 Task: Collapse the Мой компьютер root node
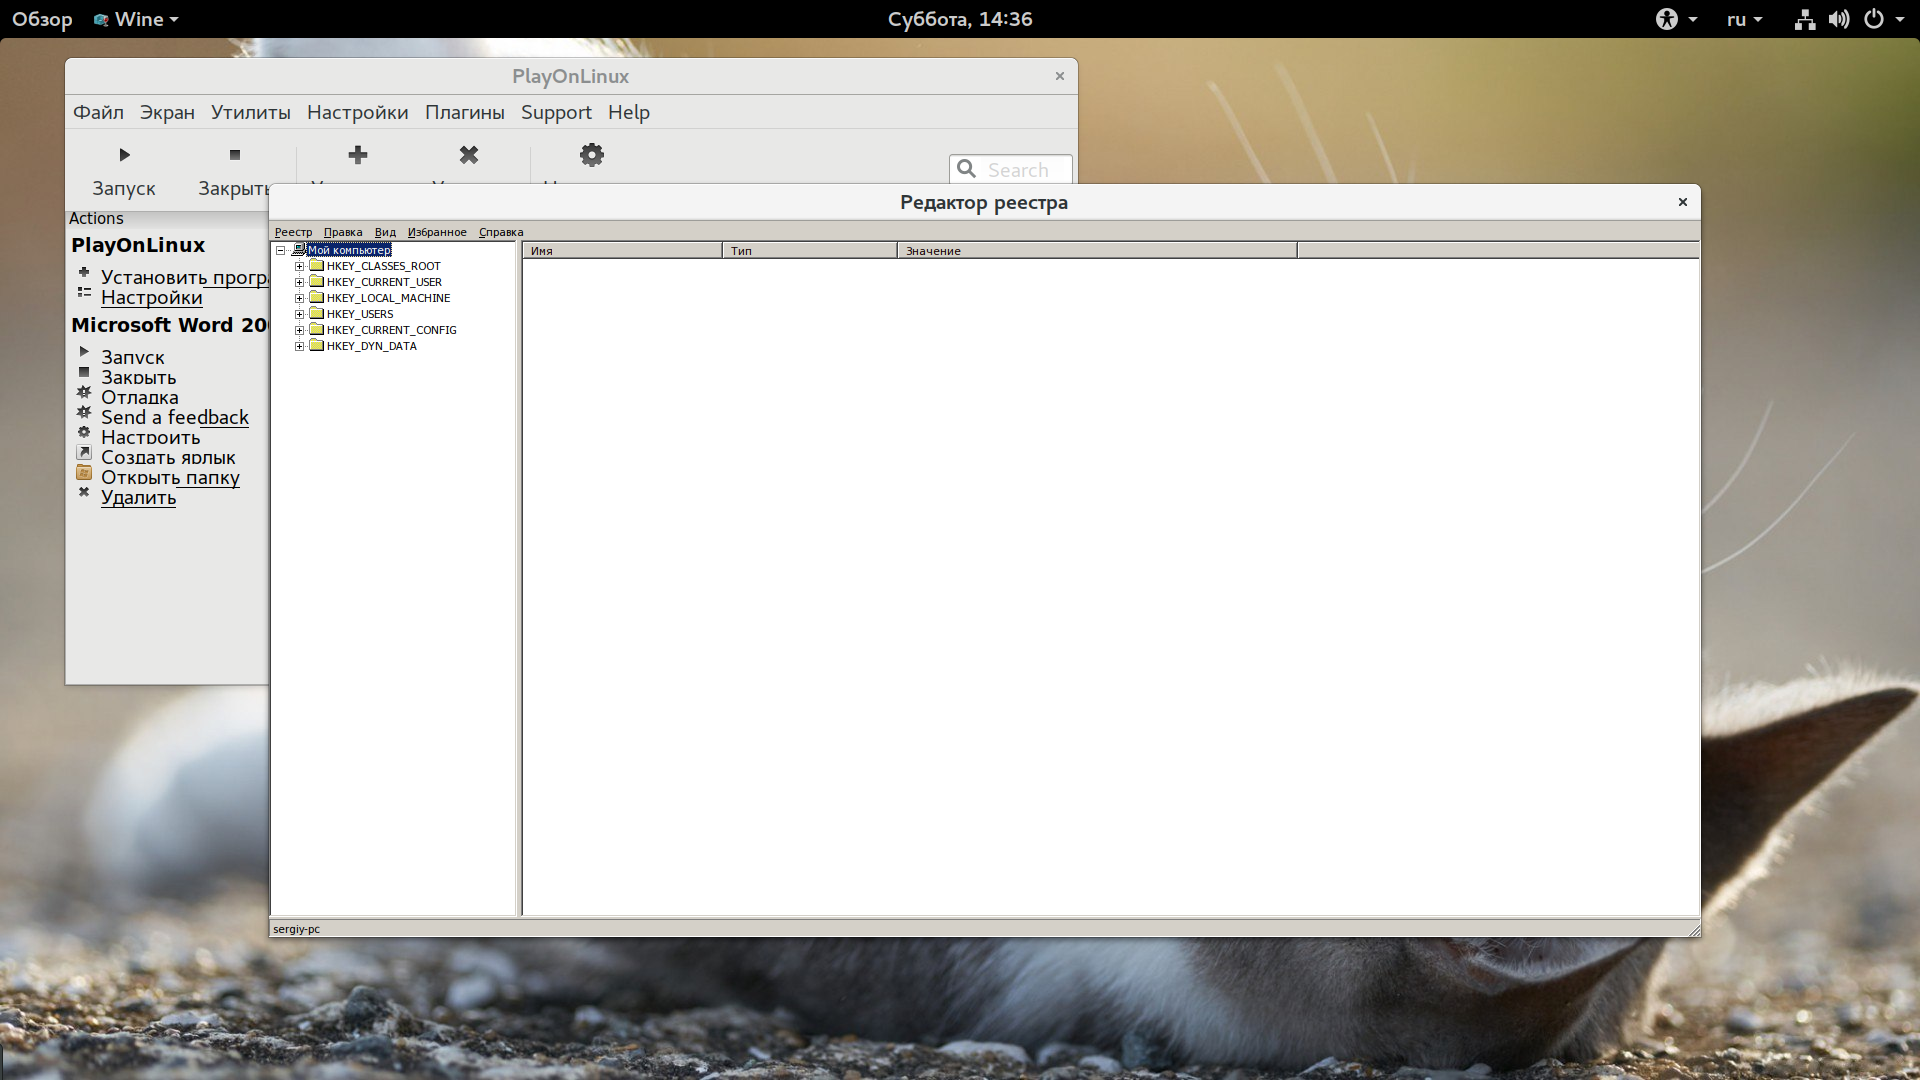pyautogui.click(x=281, y=250)
